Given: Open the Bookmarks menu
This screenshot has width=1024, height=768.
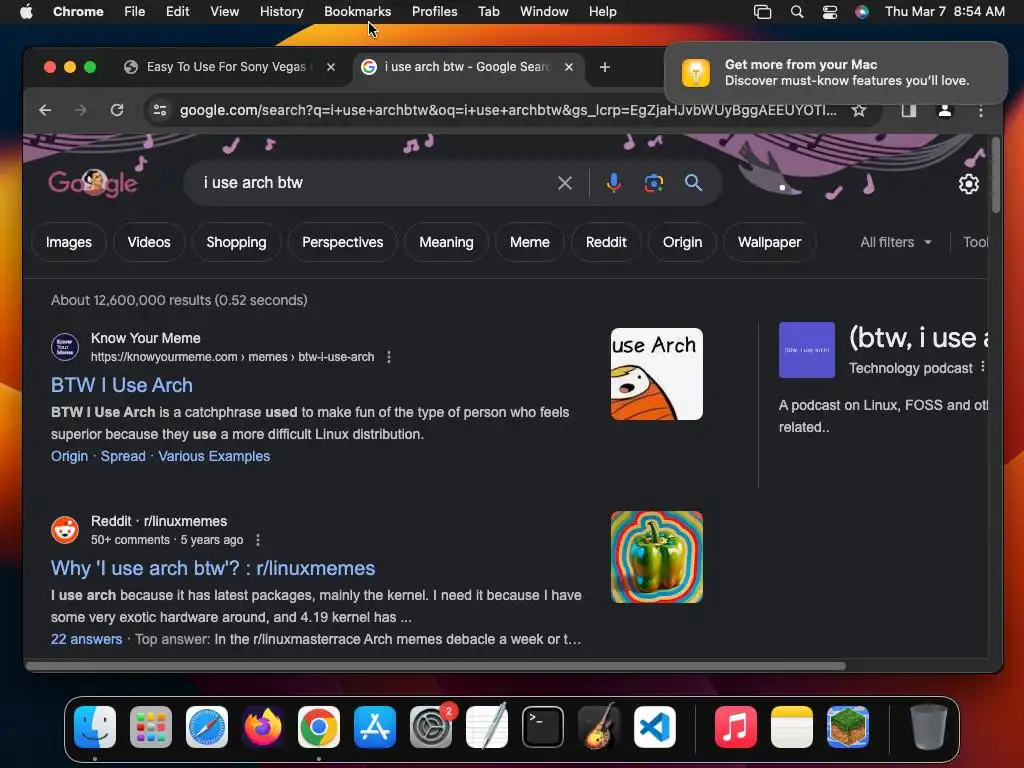Looking at the screenshot, I should coord(357,12).
